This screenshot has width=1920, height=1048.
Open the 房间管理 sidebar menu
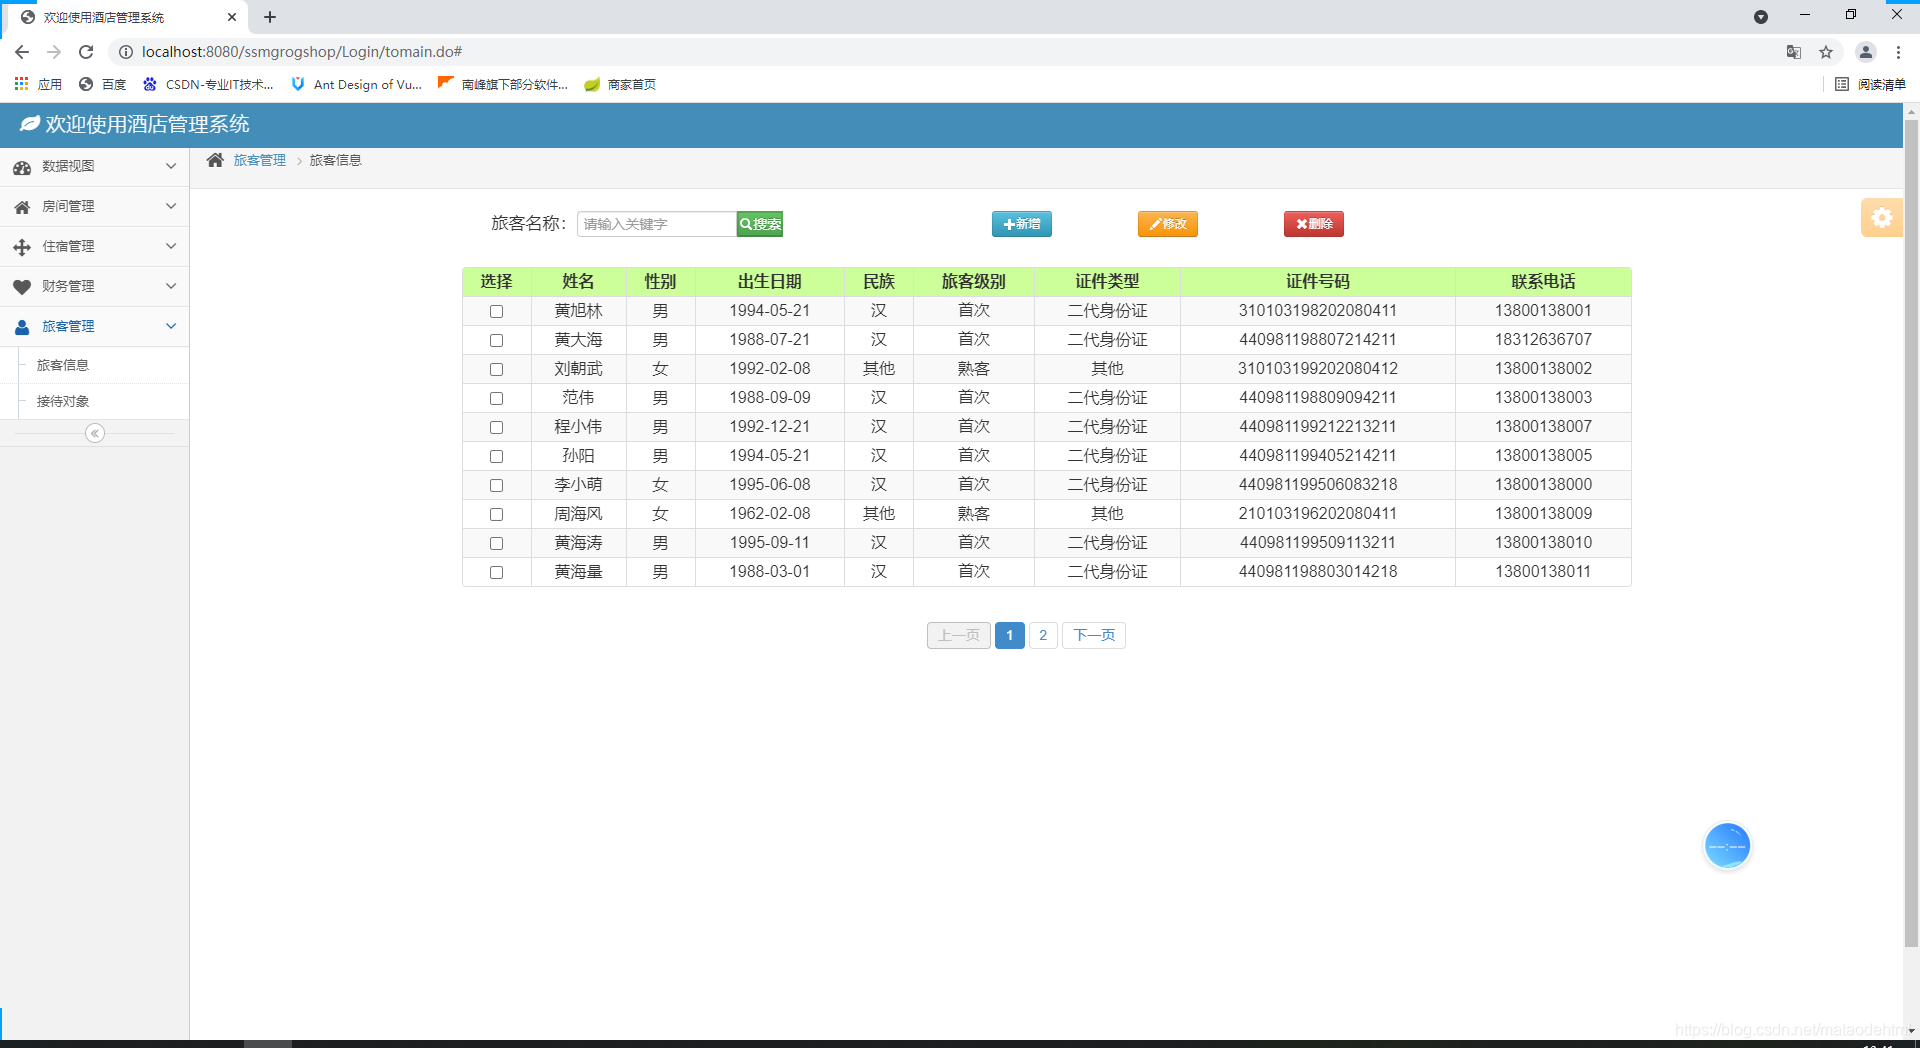coord(94,206)
